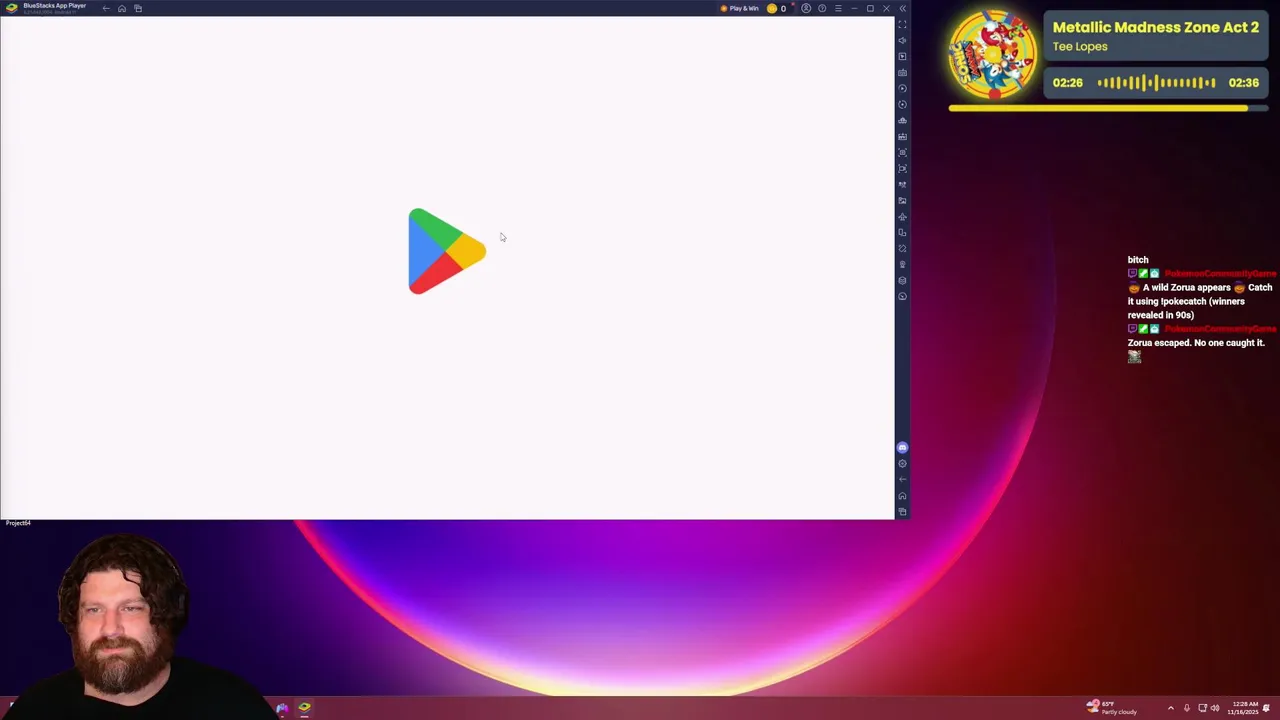Click the total duration 02:36
Screen dimensions: 1280x720
point(1243,83)
